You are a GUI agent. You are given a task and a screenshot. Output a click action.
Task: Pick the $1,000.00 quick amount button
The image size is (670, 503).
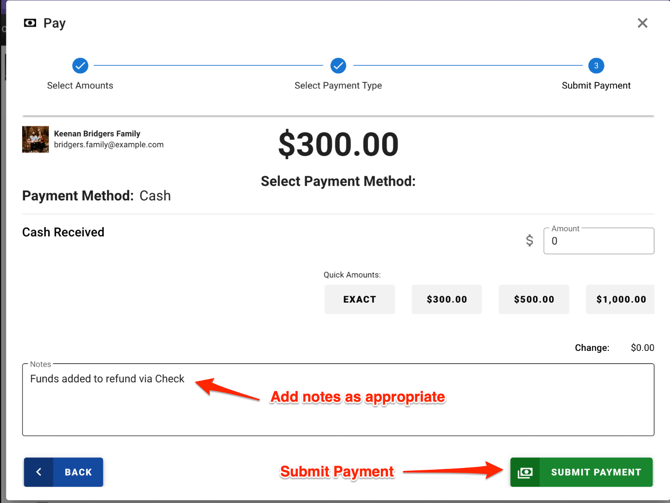[620, 299]
